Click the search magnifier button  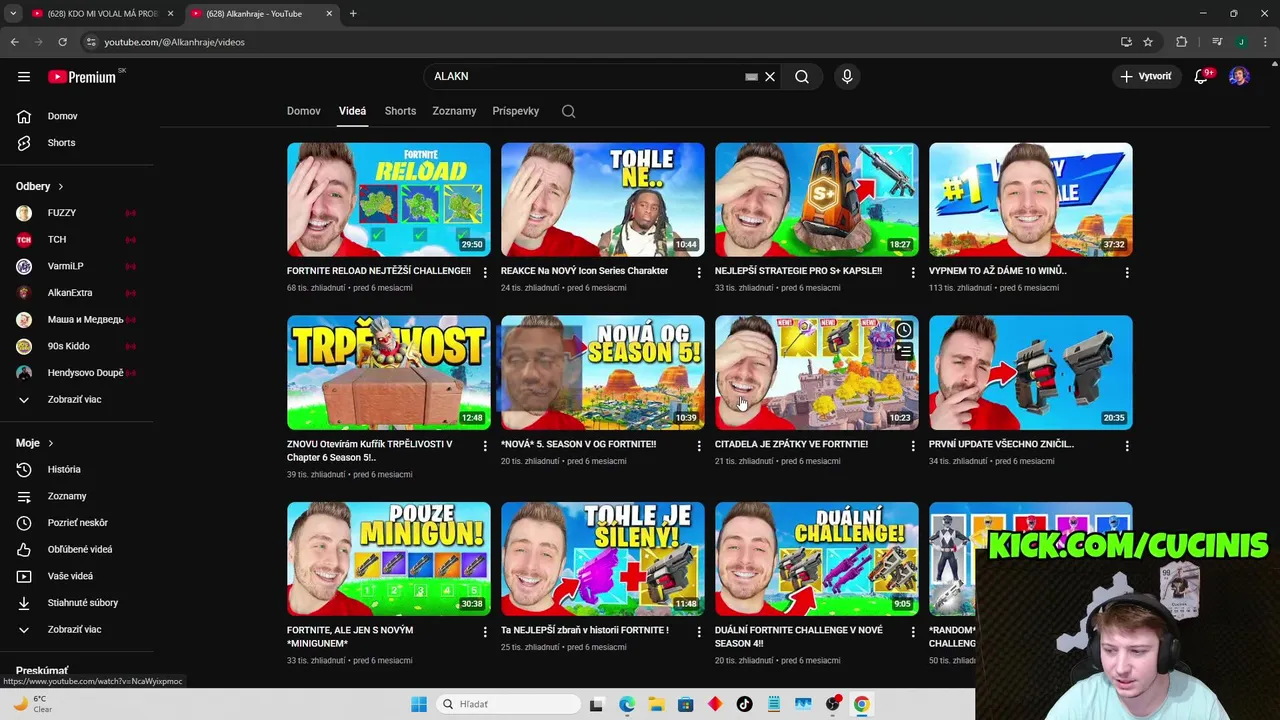(x=802, y=76)
